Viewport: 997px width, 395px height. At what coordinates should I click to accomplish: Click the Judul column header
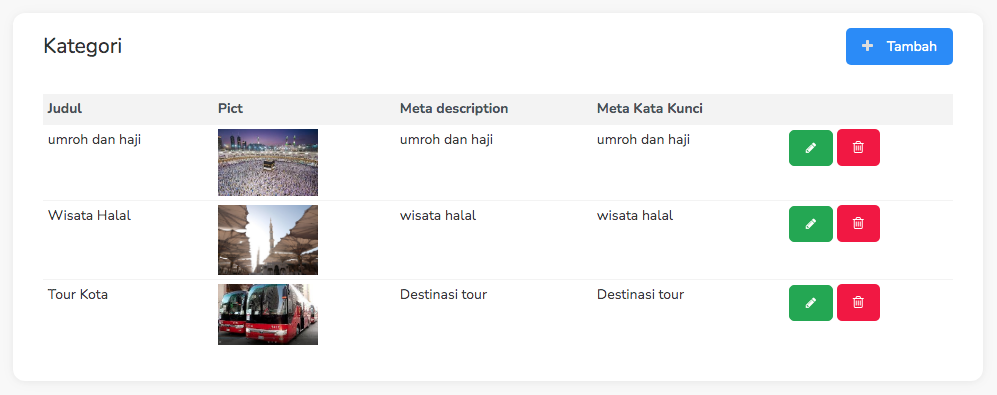tap(65, 108)
